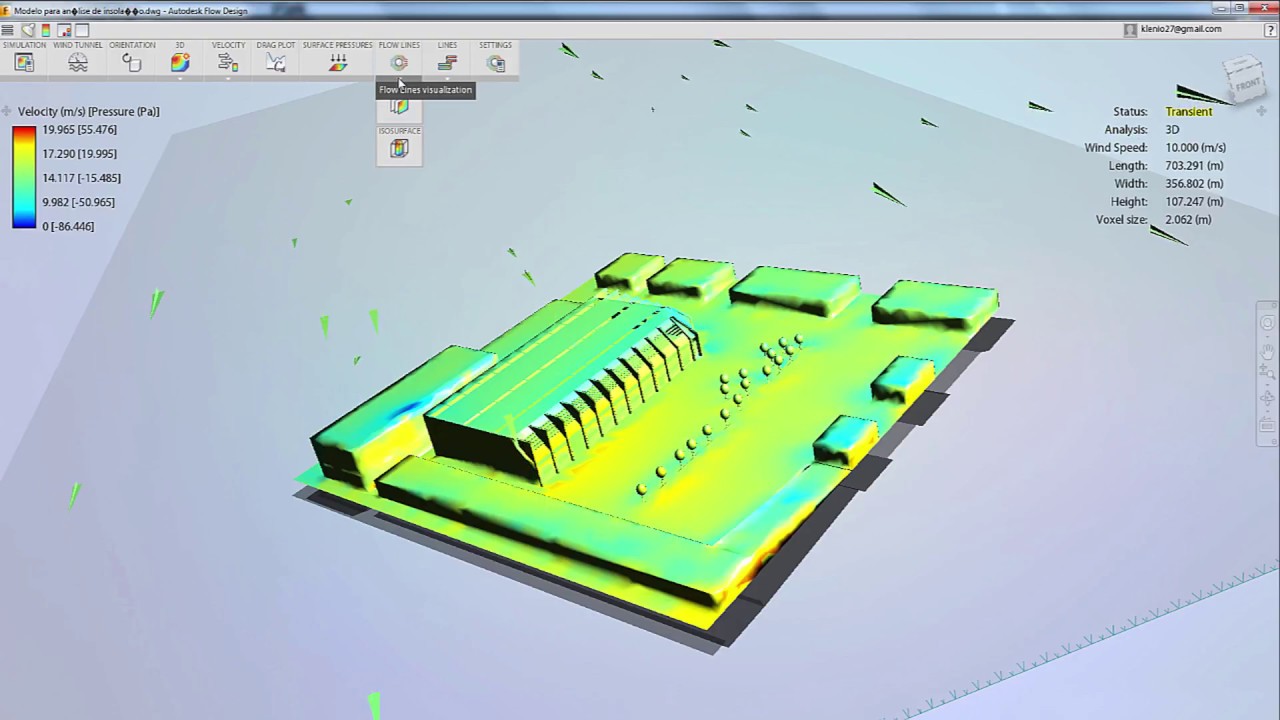
Task: Show the Drag Plot icon
Action: (276, 63)
